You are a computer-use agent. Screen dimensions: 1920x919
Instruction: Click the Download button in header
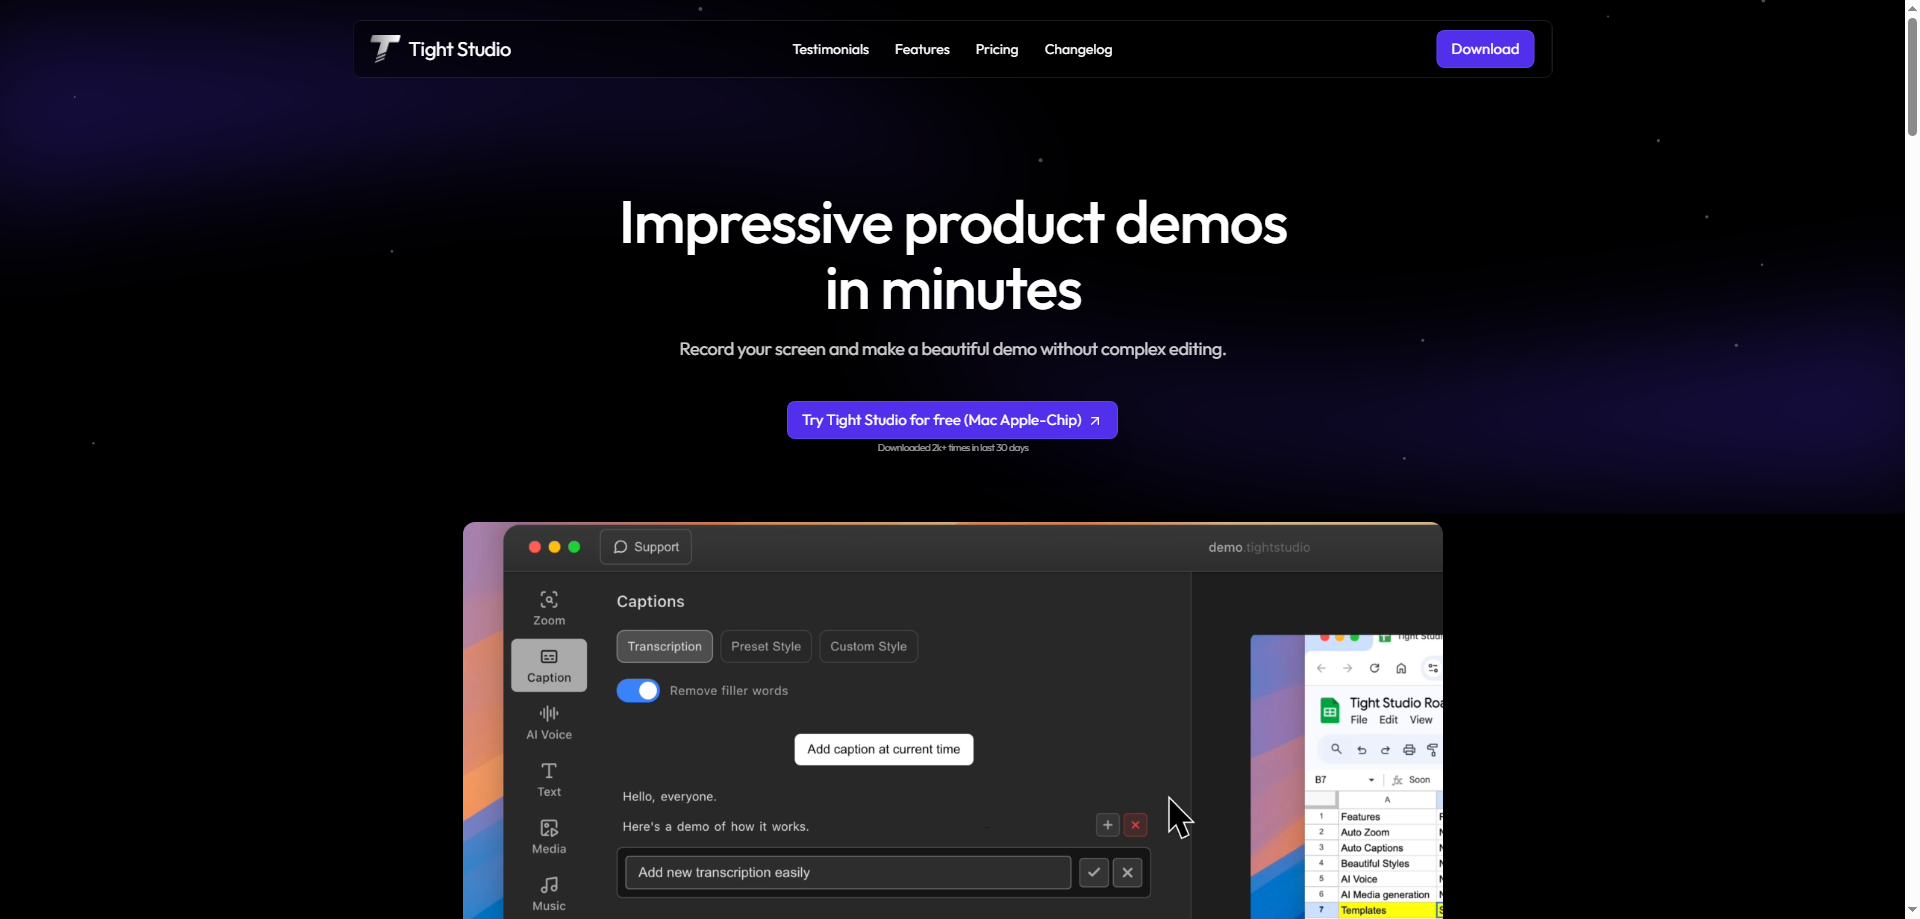(x=1485, y=49)
